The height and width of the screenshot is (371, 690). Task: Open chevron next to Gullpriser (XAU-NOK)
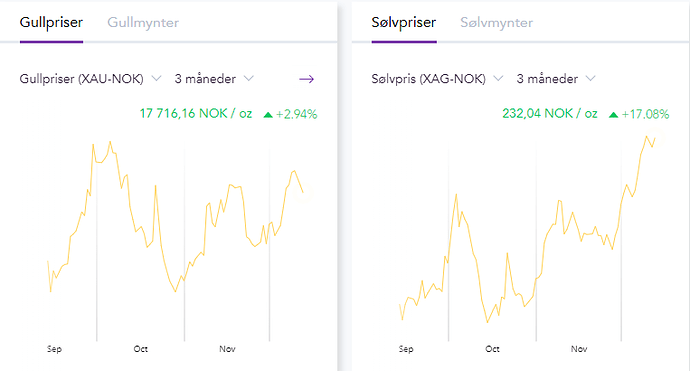[x=156, y=78]
